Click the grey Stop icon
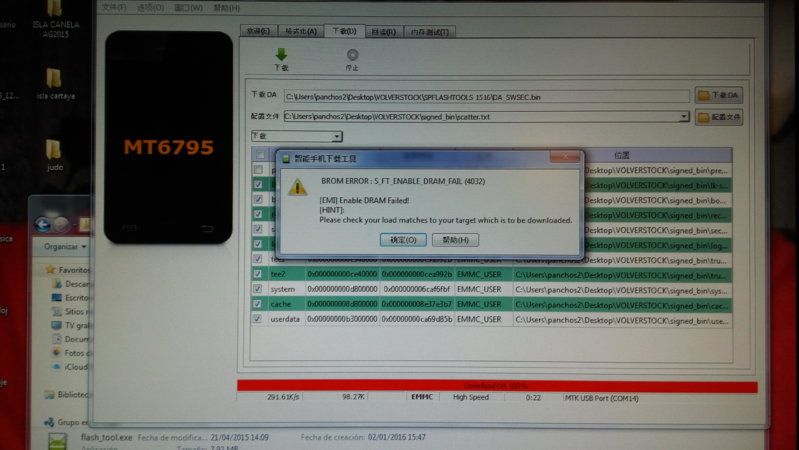Screen dimensions: 799x450 [x=352, y=55]
